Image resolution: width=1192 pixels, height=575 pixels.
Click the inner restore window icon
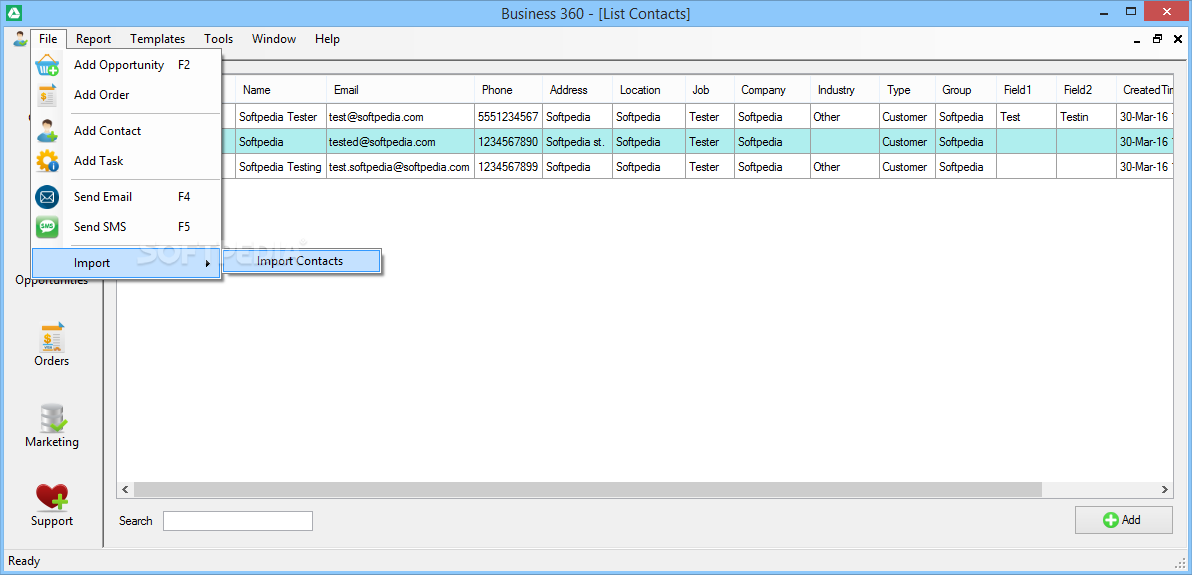(1157, 39)
